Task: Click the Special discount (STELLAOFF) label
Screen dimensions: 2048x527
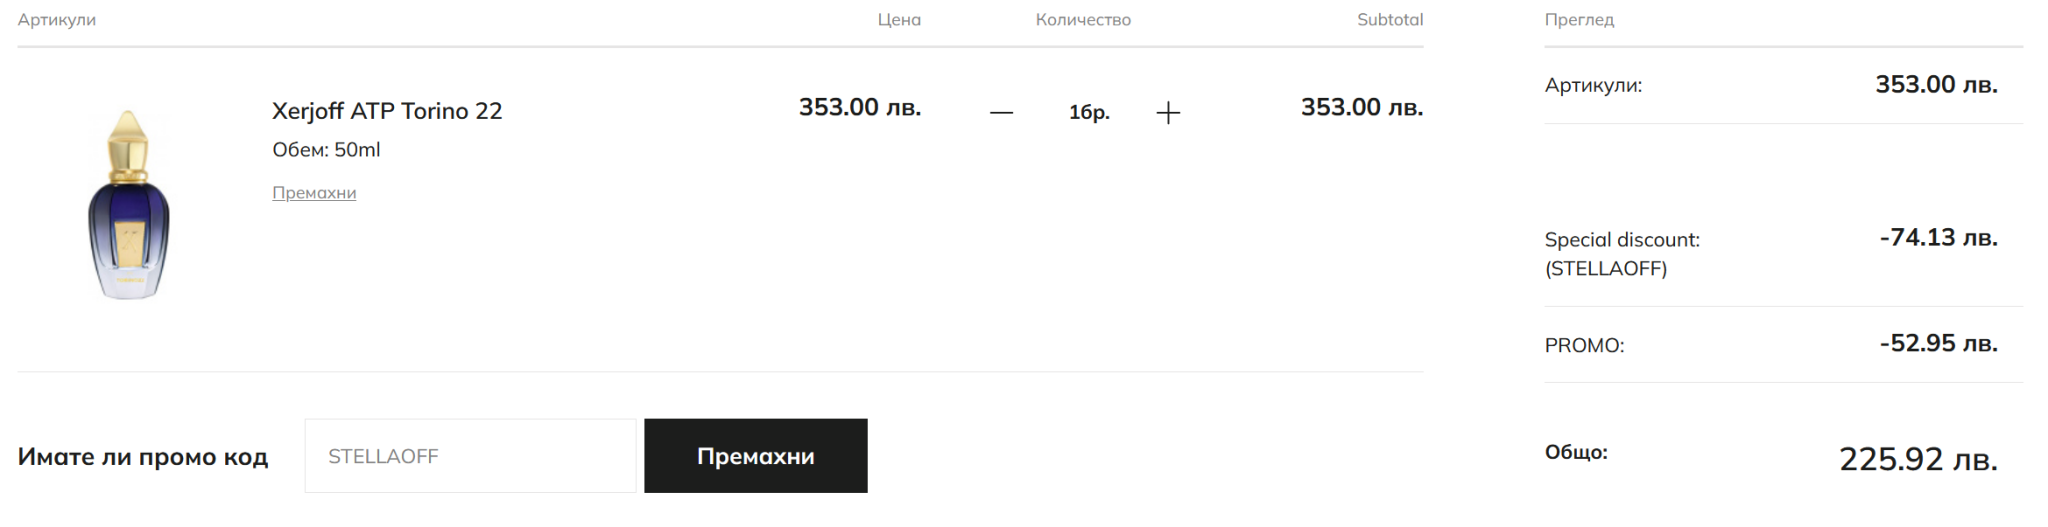Action: click(1621, 254)
